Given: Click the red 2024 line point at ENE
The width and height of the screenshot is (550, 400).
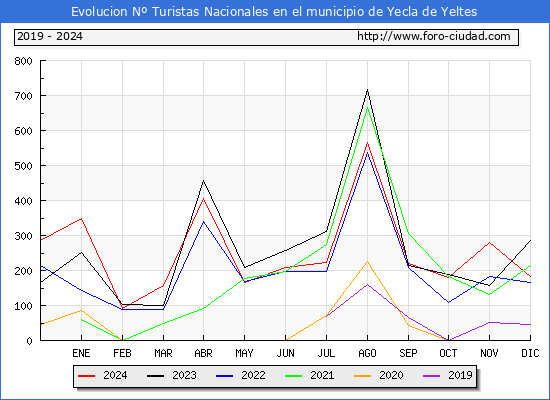Looking at the screenshot, I should (x=81, y=219).
